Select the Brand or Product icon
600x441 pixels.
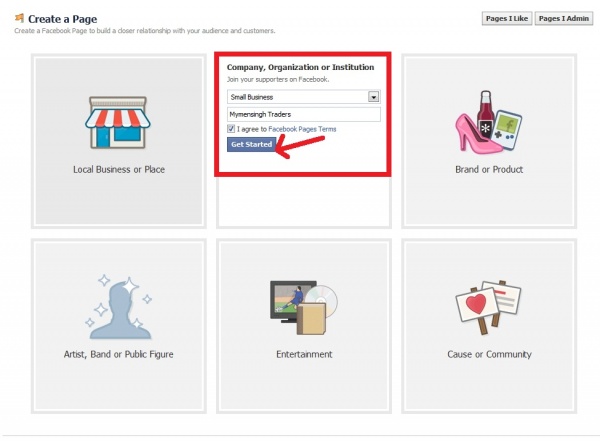click(x=488, y=122)
